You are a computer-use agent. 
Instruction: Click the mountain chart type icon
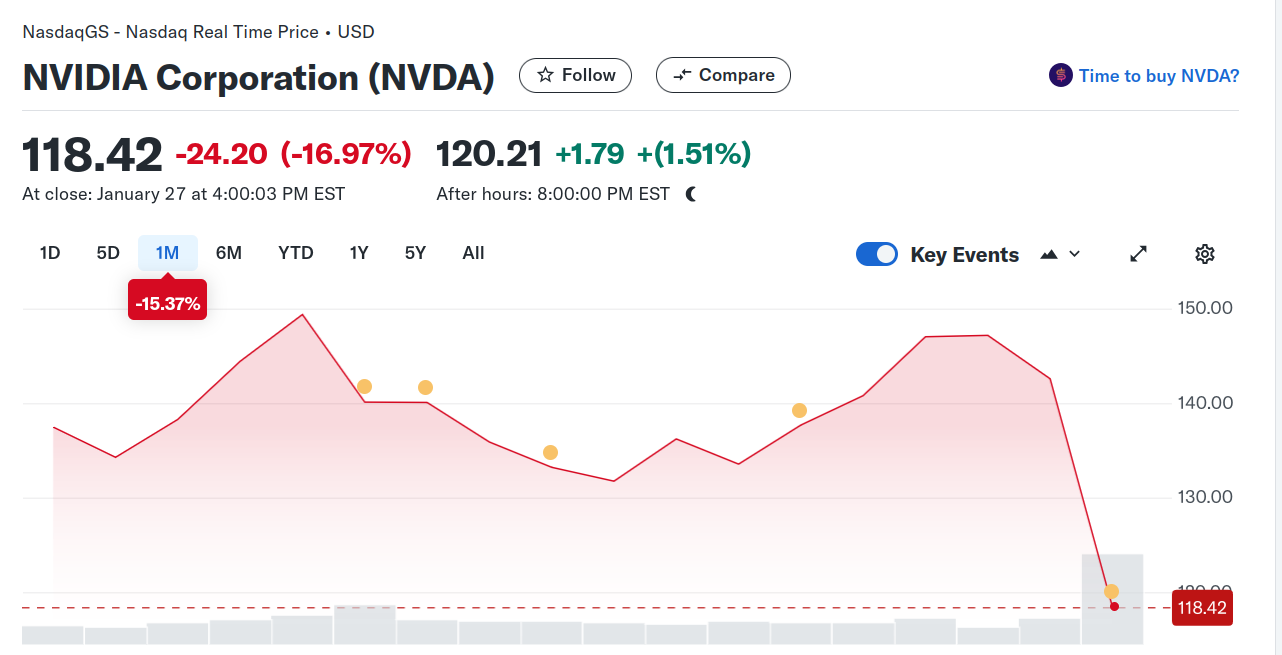(1049, 254)
